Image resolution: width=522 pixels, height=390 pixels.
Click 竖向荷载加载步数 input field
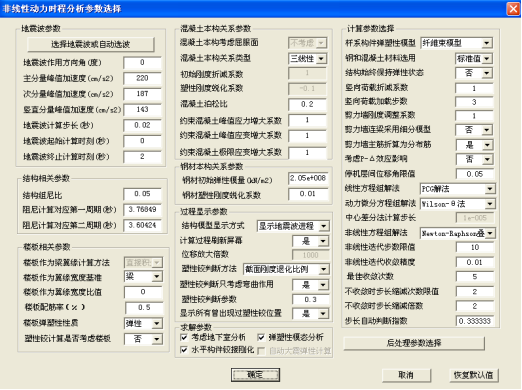click(x=474, y=102)
